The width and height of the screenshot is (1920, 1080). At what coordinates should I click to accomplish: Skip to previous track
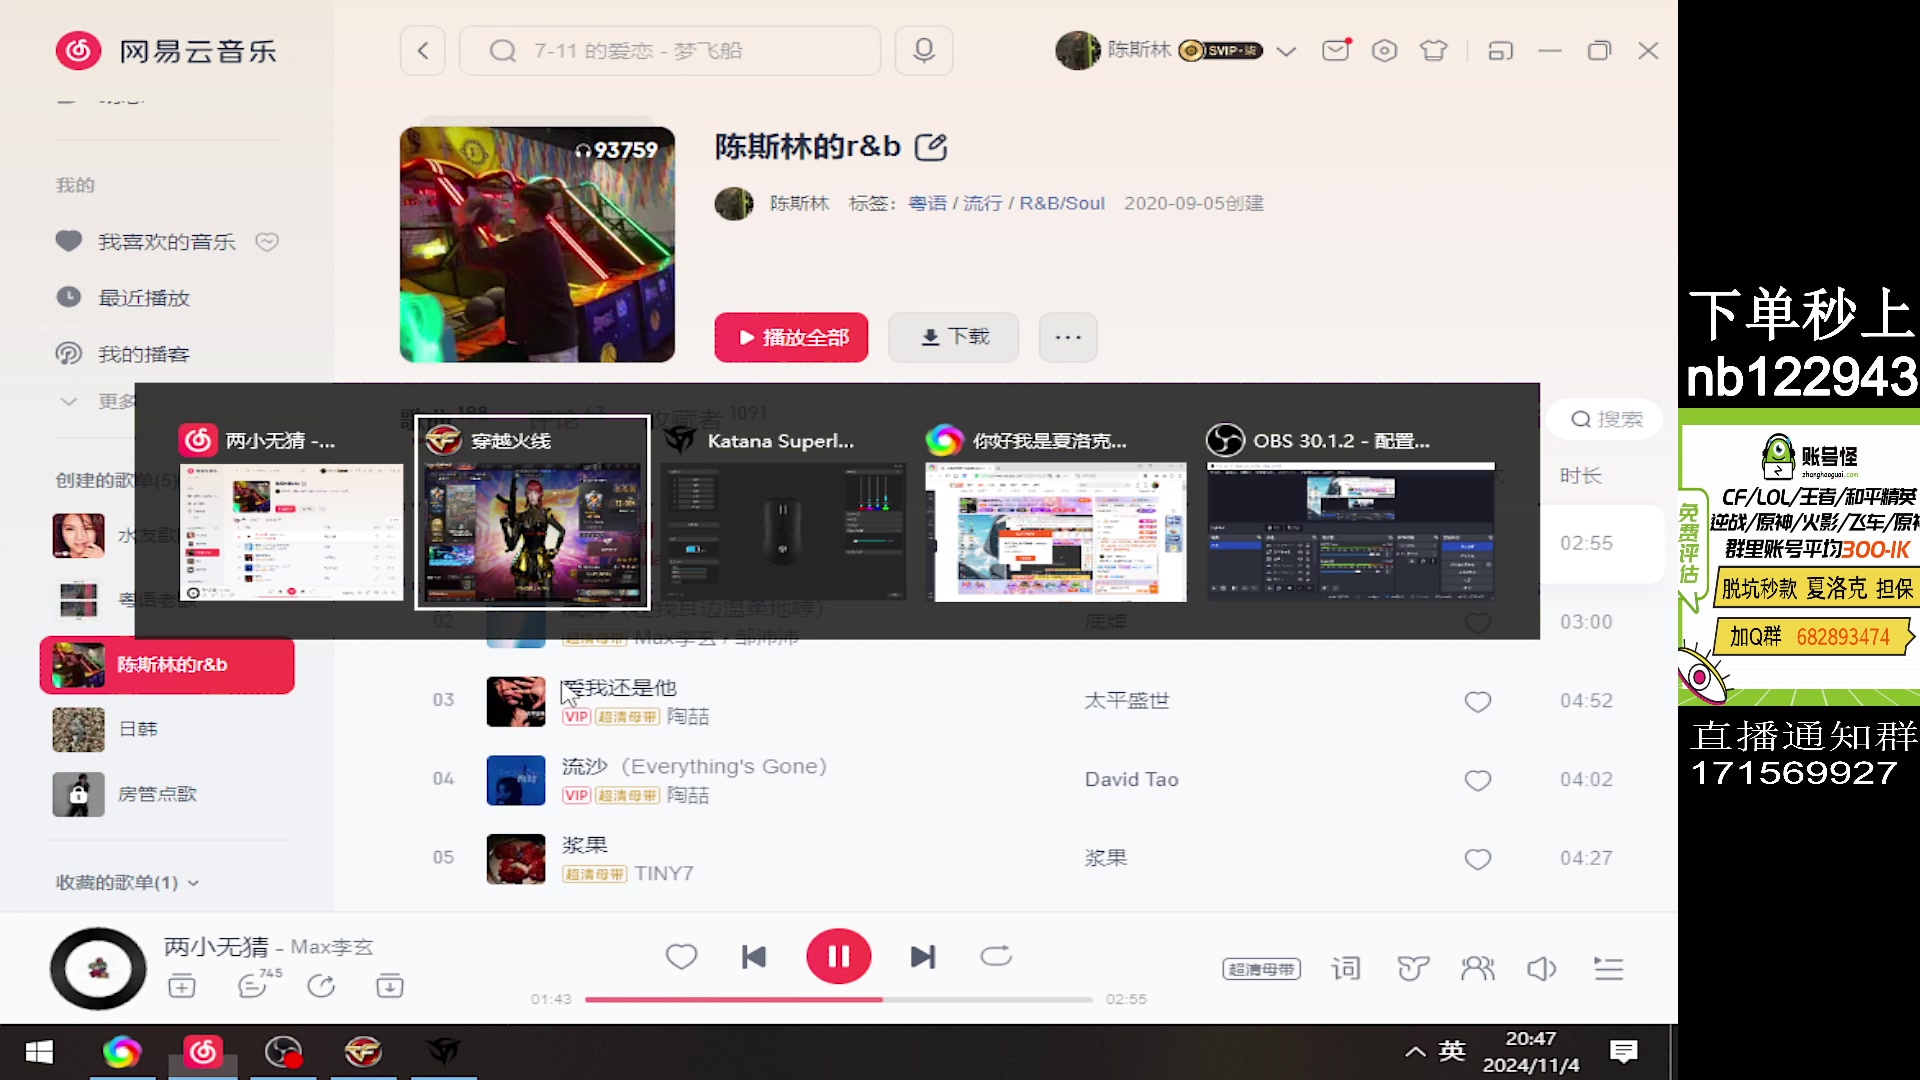coord(754,957)
